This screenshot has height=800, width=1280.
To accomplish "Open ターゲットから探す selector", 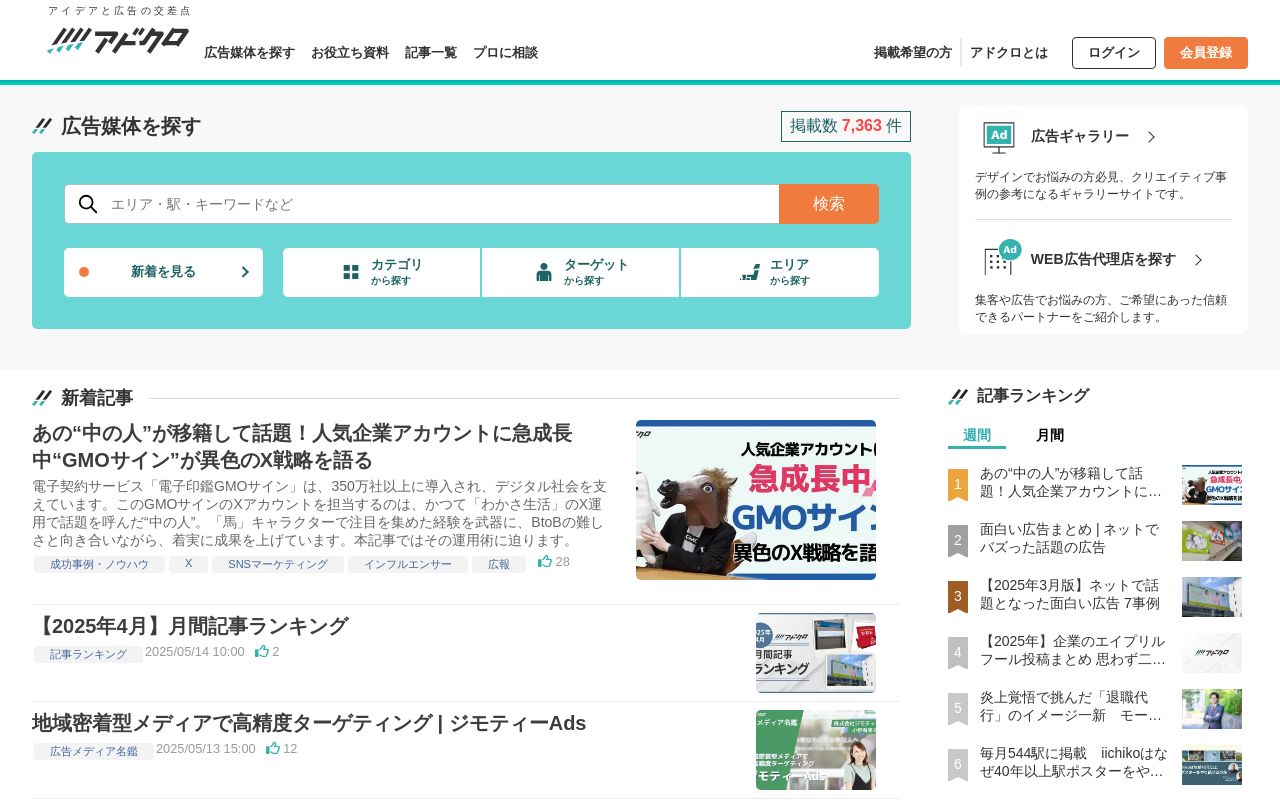I will point(581,272).
